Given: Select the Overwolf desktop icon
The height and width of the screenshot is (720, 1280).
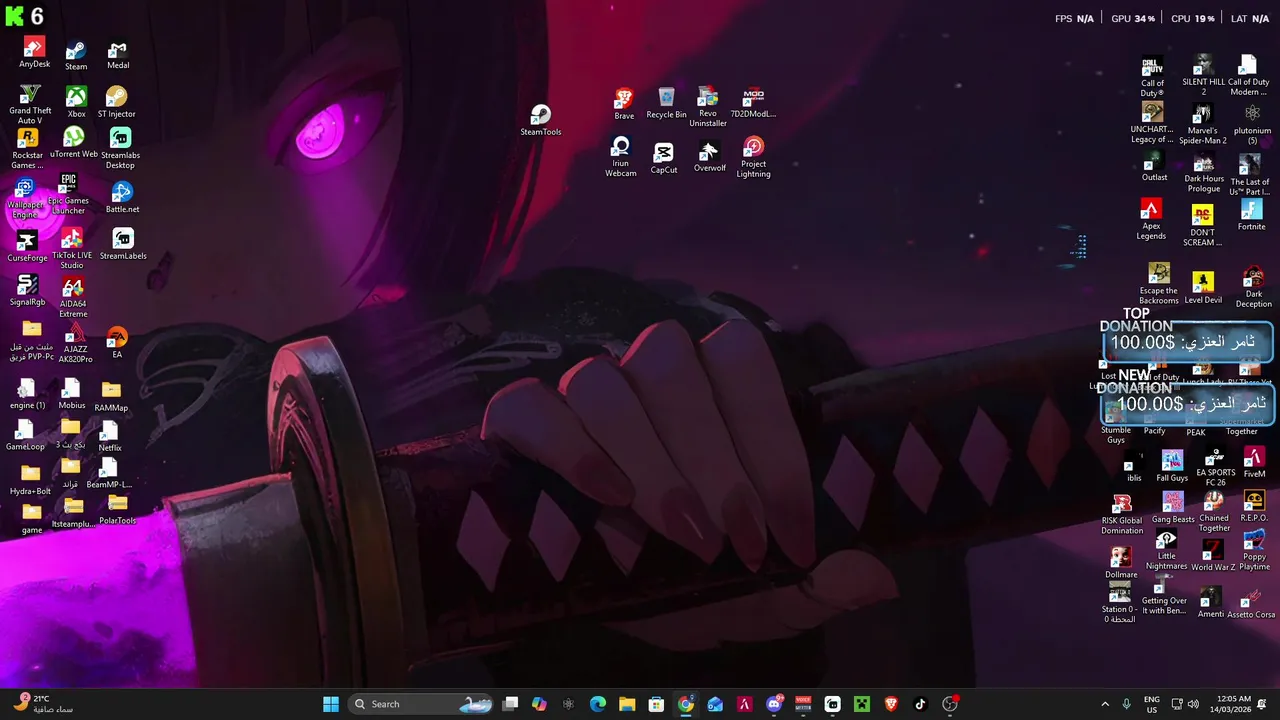Looking at the screenshot, I should pyautogui.click(x=709, y=157).
